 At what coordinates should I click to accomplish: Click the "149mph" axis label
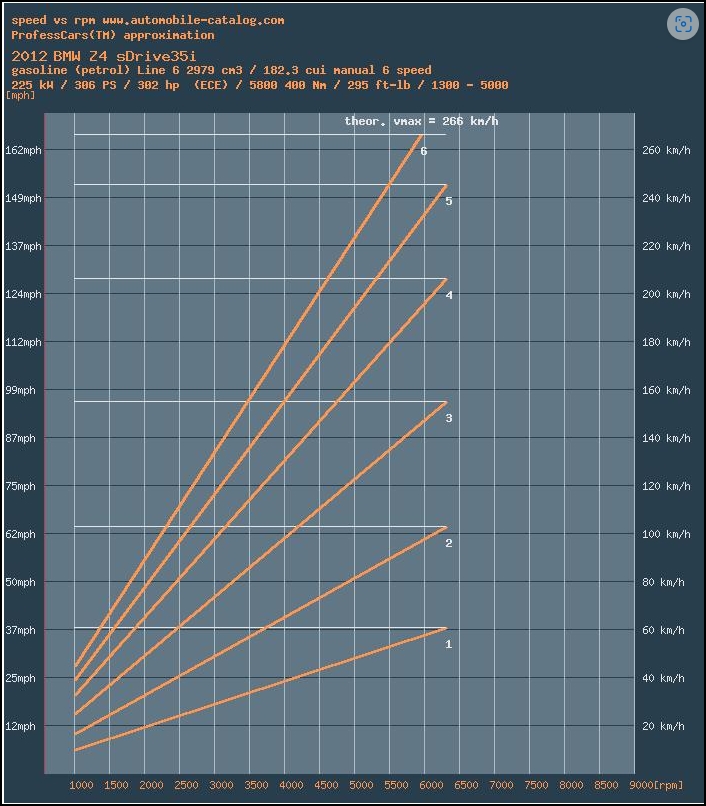coord(23,198)
